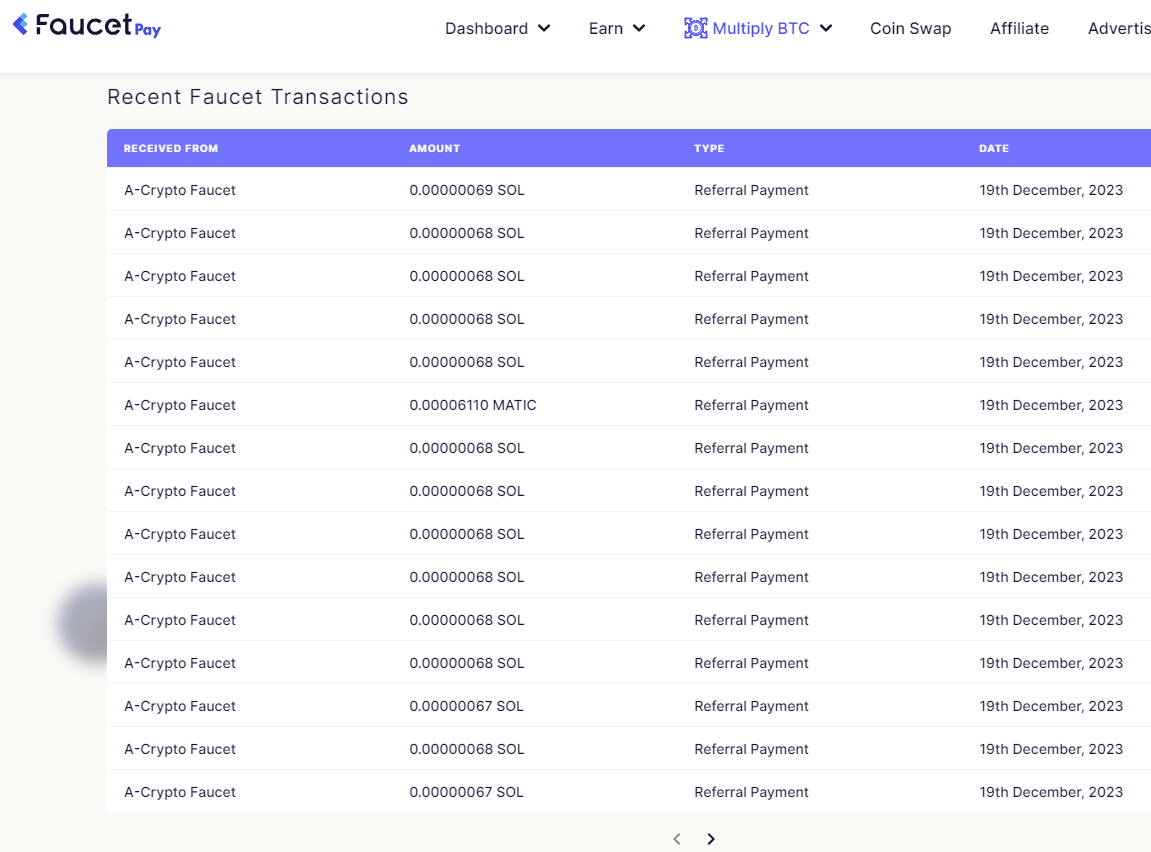Click the Recent Faucet Transactions heading
The width and height of the screenshot is (1151, 852).
pos(258,97)
